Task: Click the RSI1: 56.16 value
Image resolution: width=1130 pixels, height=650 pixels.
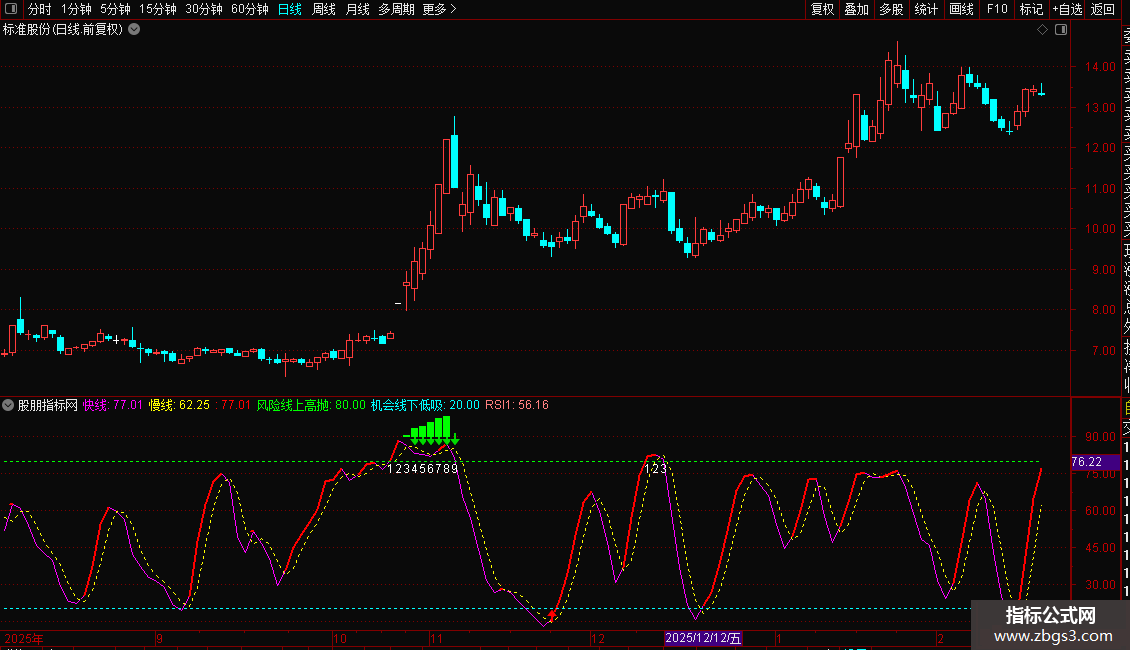Action: (x=517, y=405)
